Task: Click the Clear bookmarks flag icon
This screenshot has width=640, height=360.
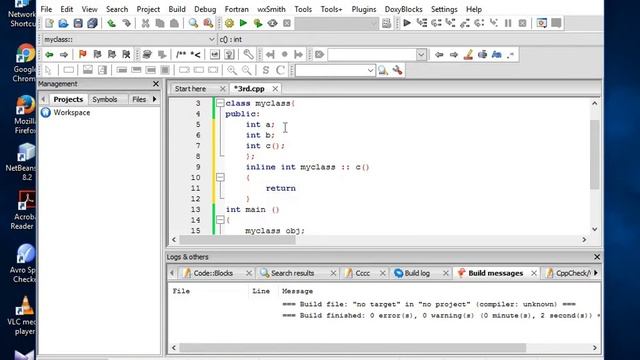Action: (x=126, y=54)
